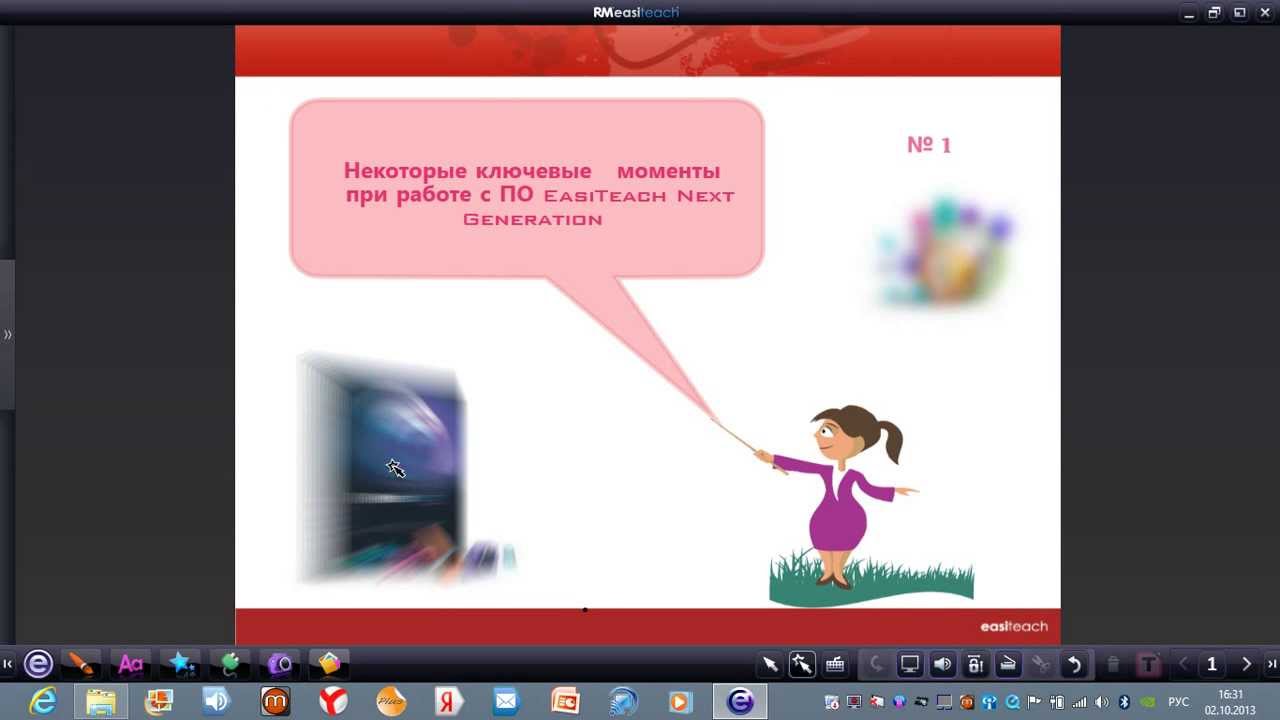Click the Action Center flag tray icon
Viewport: 1280px width, 720px height.
tap(1035, 702)
